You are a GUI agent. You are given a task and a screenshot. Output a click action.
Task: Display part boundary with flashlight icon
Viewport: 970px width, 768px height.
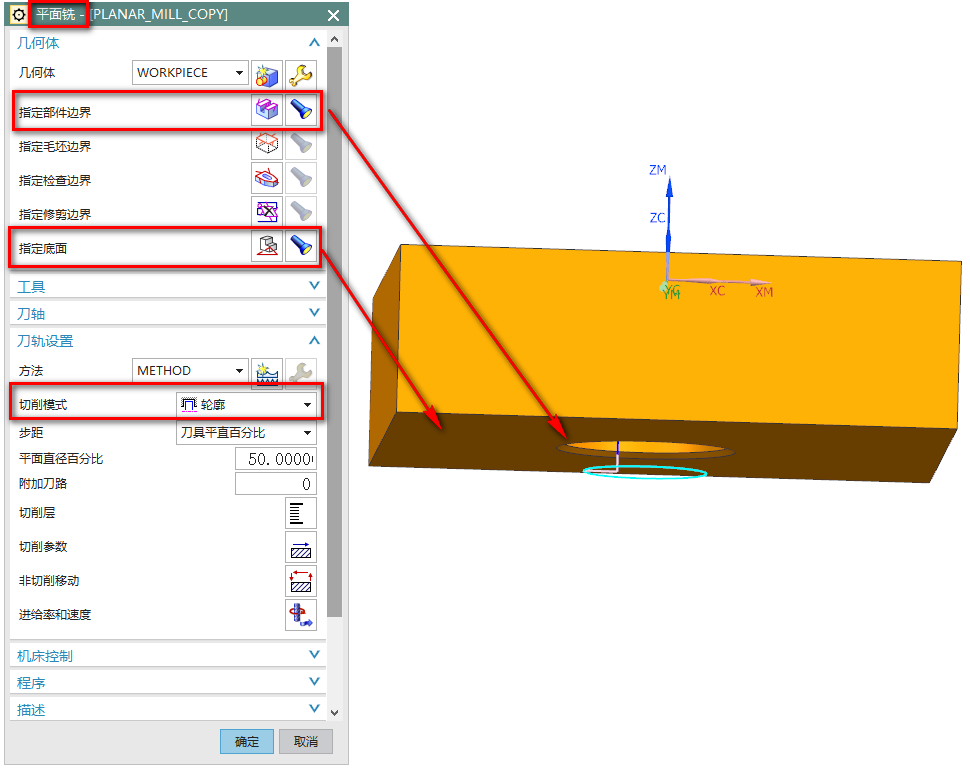(301, 111)
